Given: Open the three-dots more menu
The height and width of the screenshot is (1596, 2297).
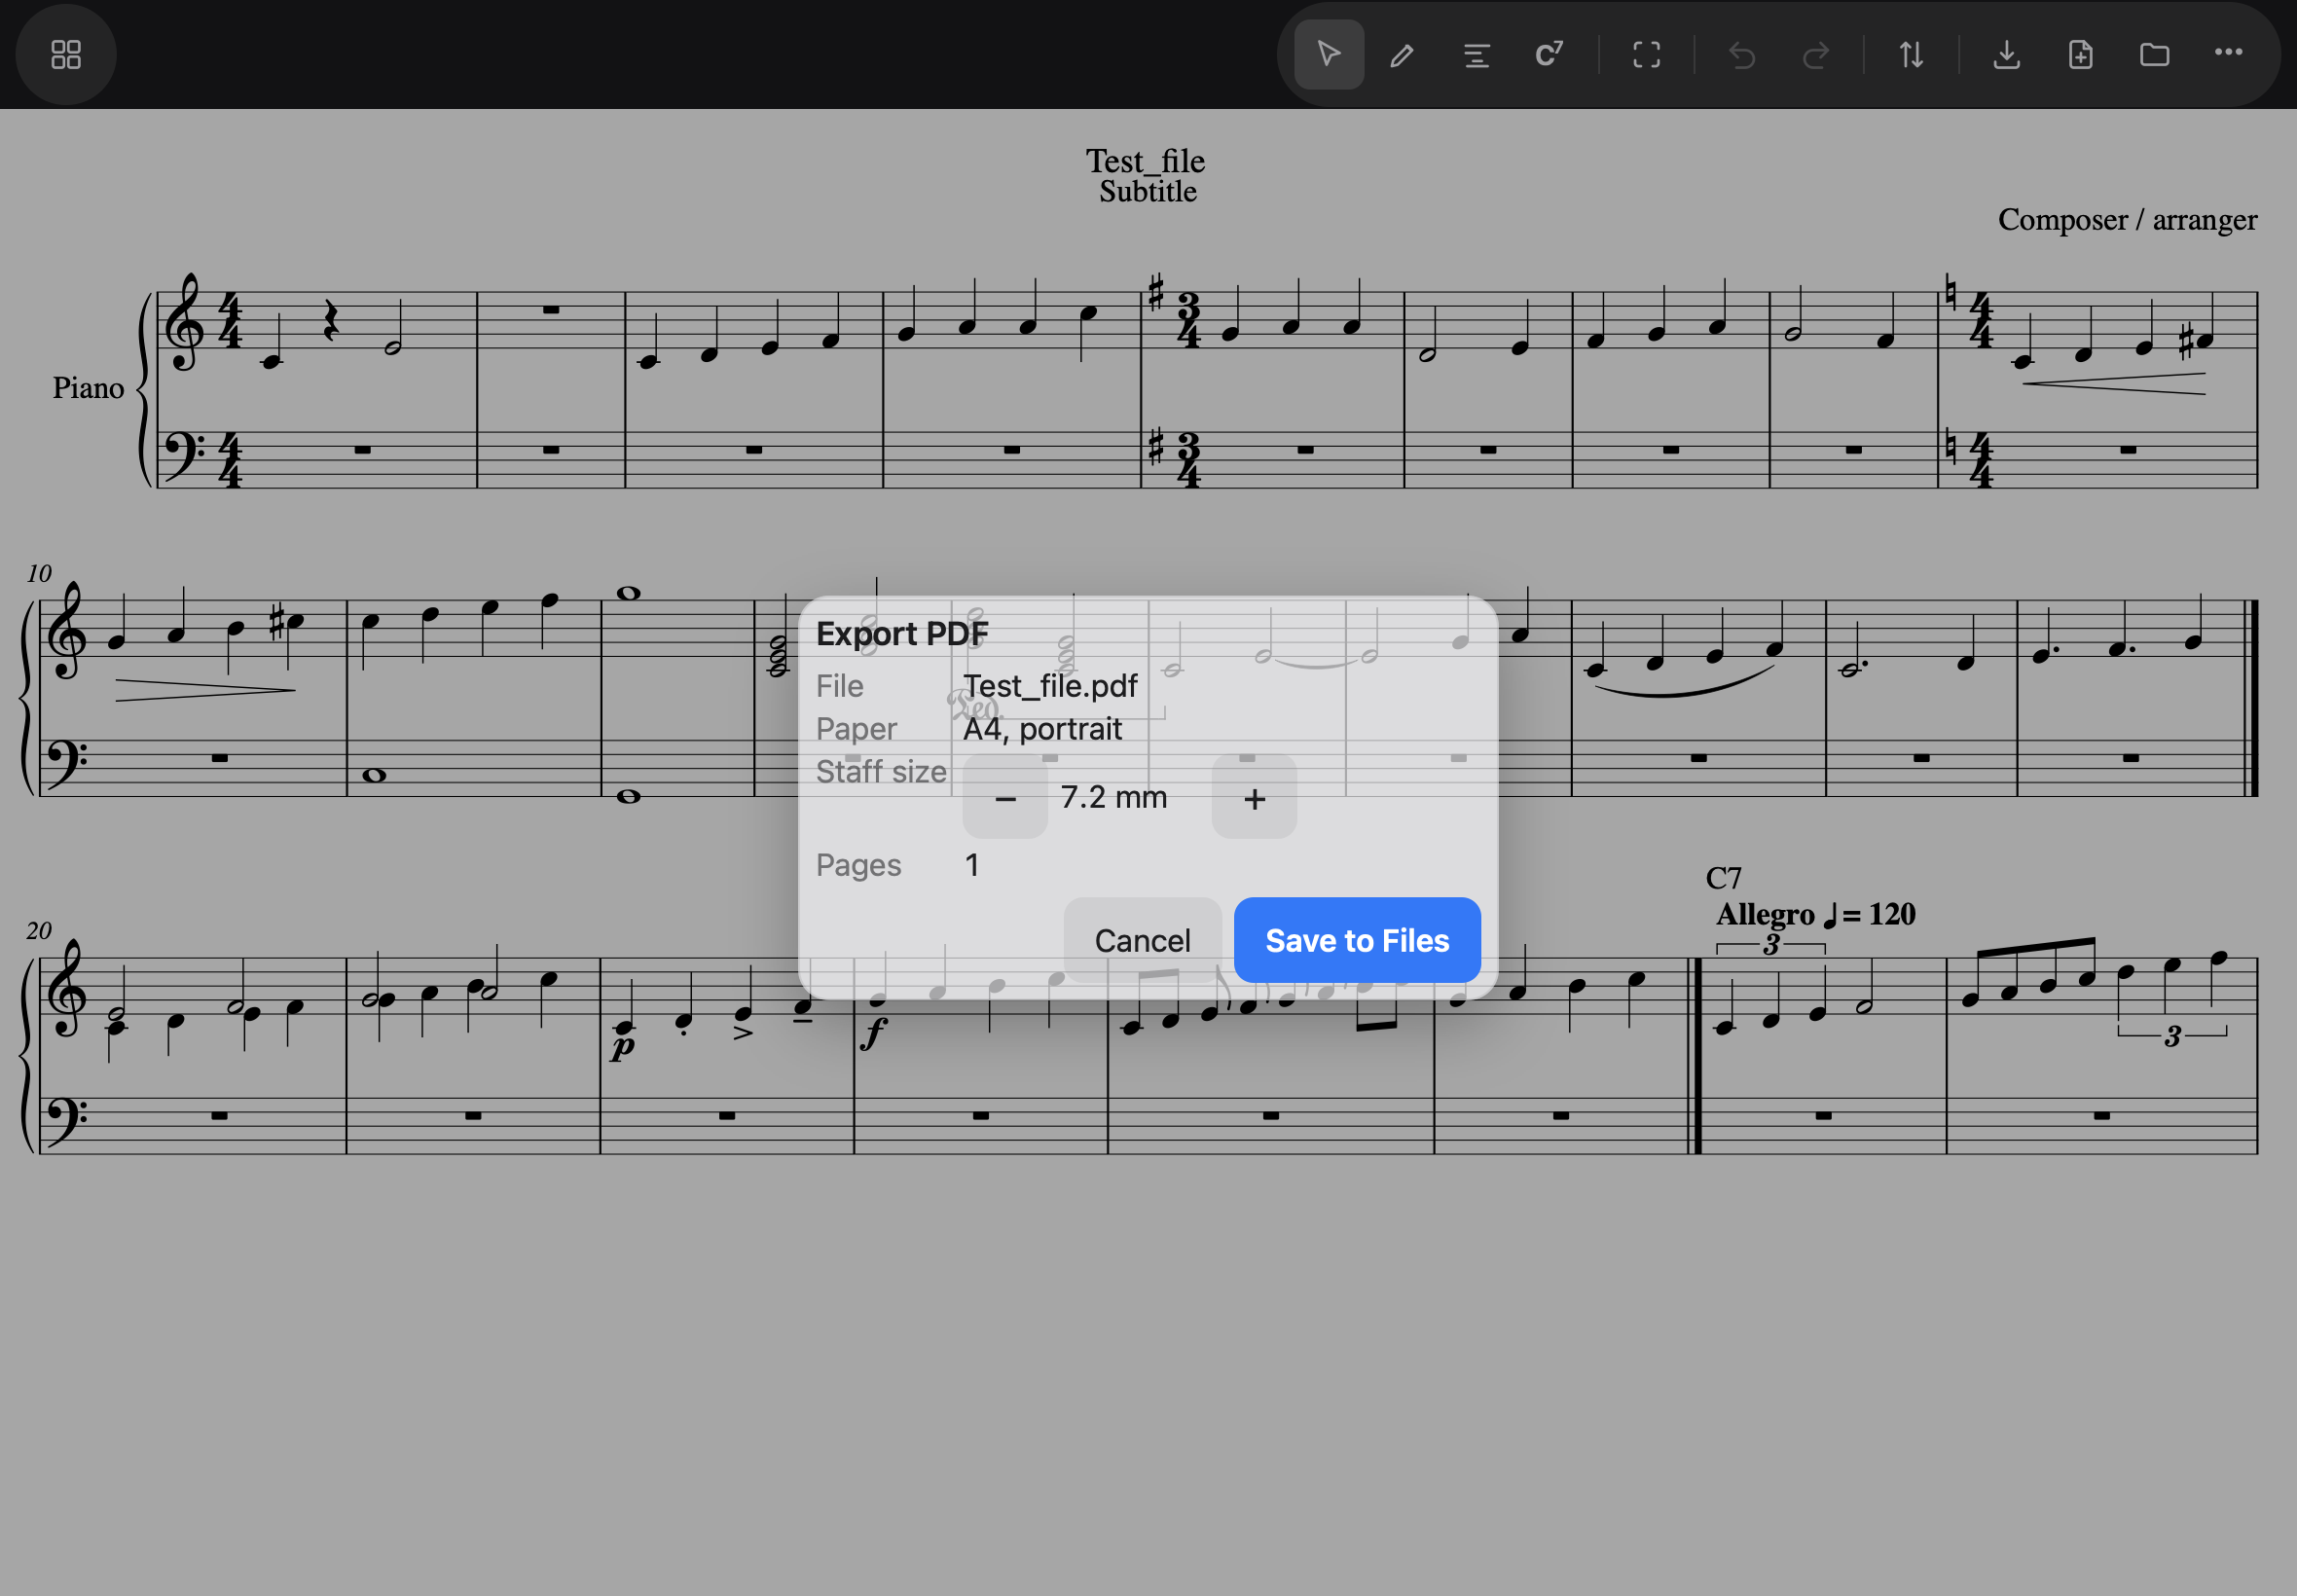Looking at the screenshot, I should (x=2229, y=52).
